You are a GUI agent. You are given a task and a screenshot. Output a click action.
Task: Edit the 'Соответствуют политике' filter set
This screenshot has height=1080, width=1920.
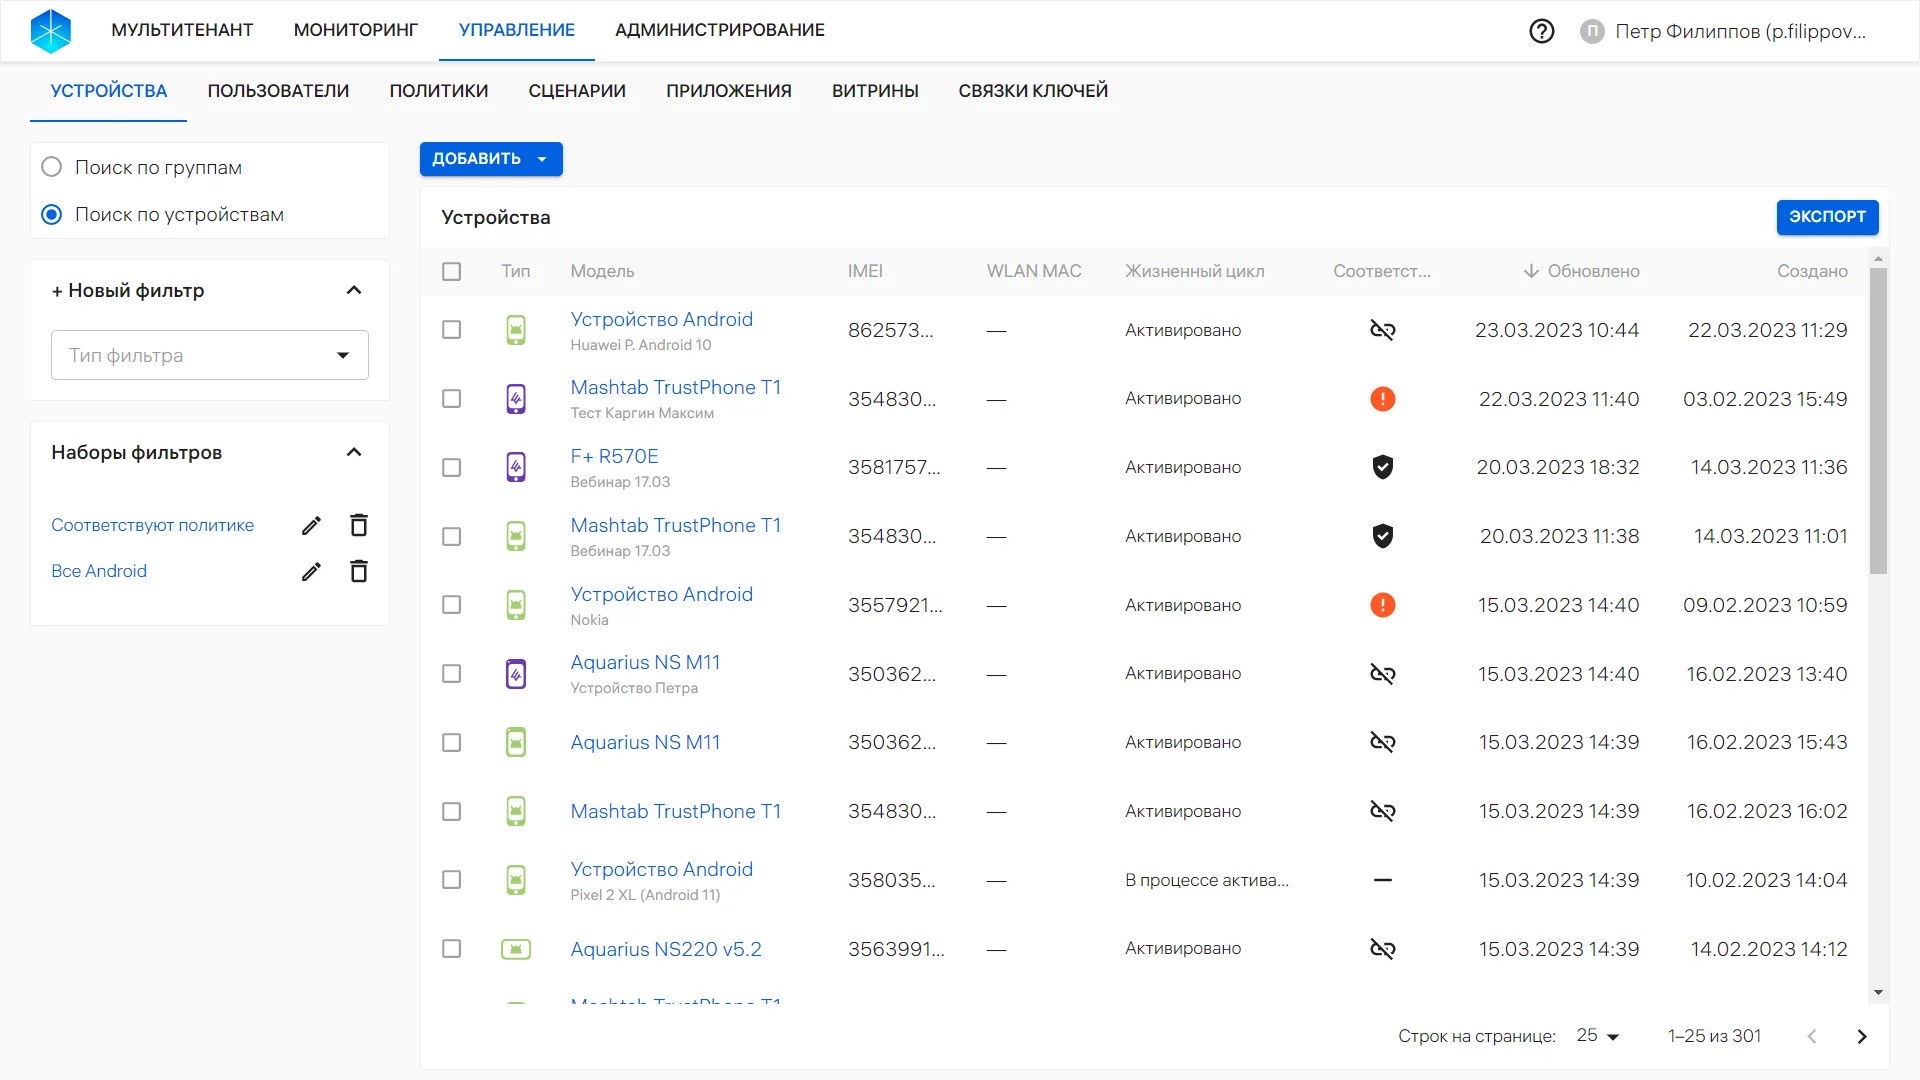pos(311,526)
